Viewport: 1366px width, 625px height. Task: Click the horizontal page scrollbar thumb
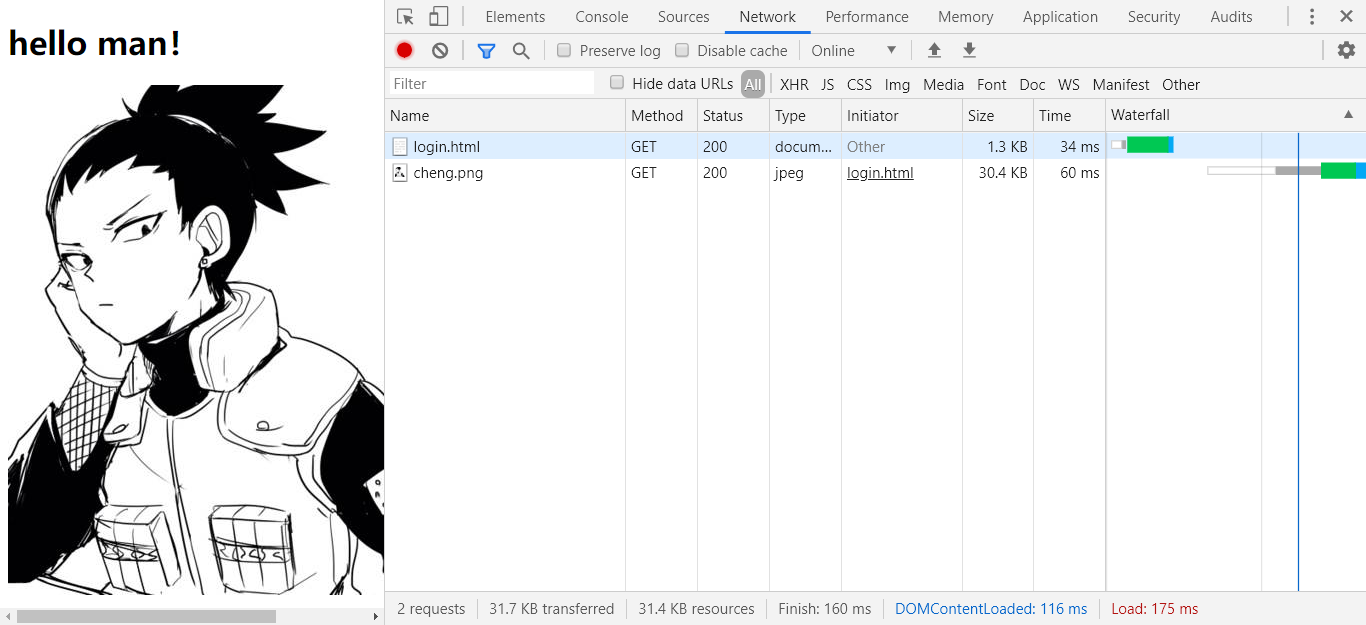[x=146, y=617]
